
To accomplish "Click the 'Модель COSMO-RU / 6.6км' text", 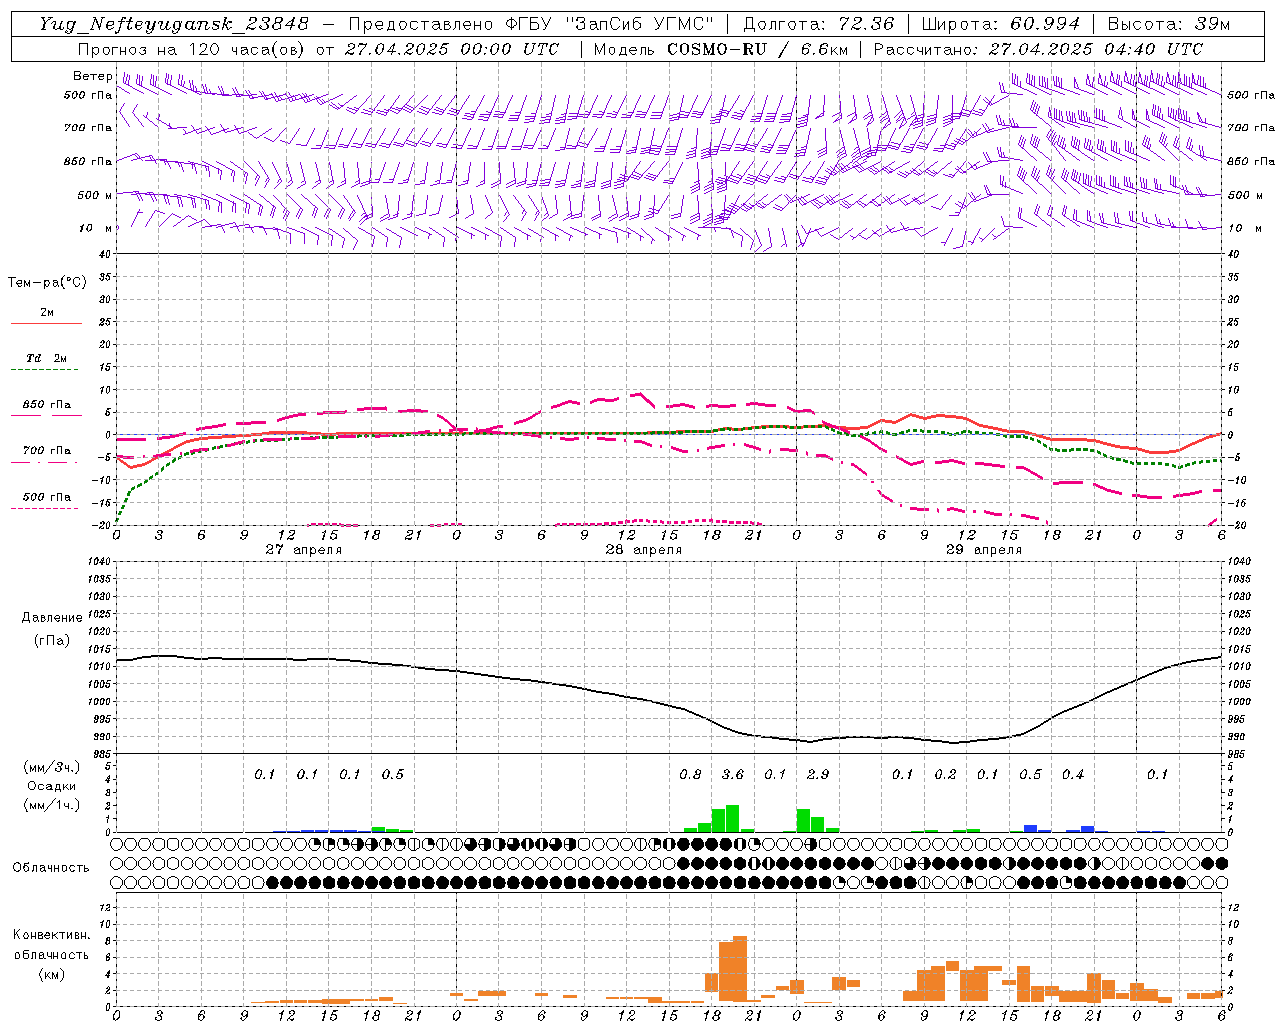I will point(721,49).
